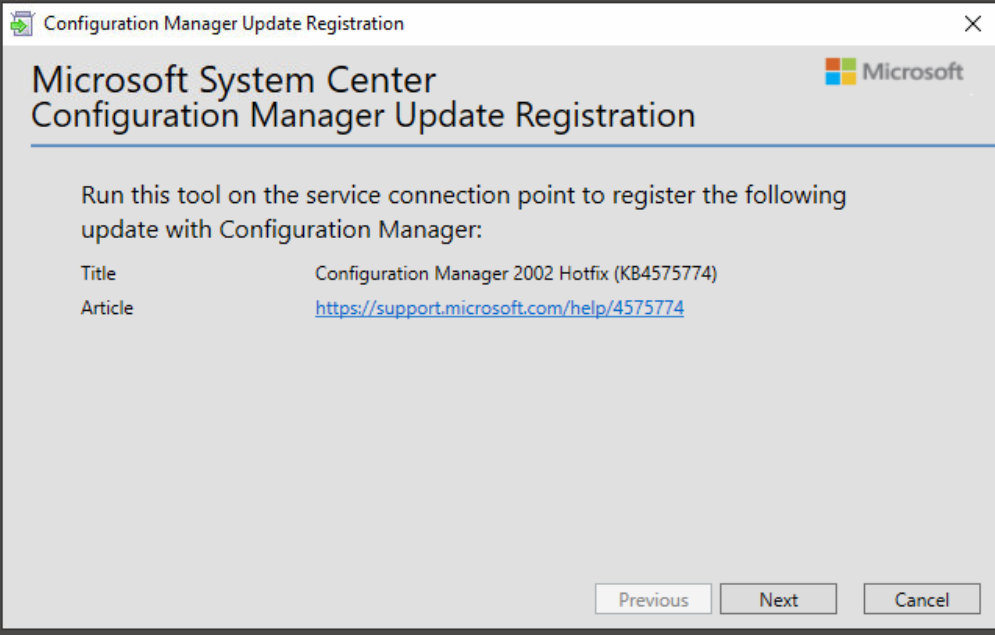Cancel the update registration wizard
The width and height of the screenshot is (995, 635).
coord(921,600)
